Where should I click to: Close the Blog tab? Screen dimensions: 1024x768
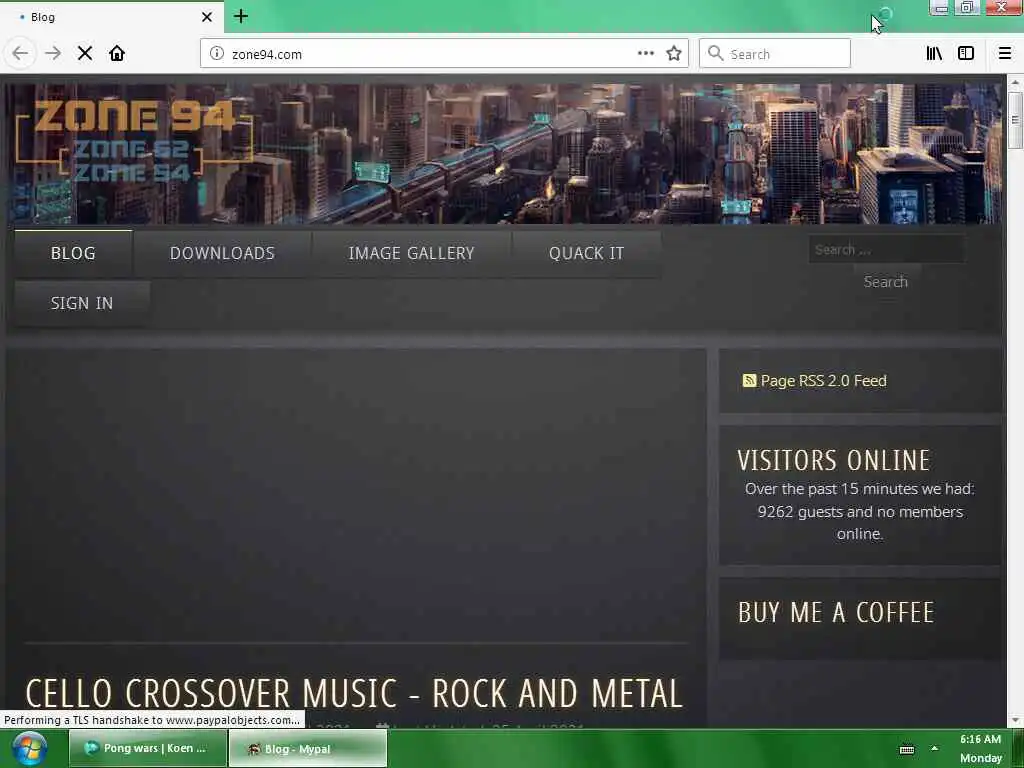pyautogui.click(x=206, y=17)
